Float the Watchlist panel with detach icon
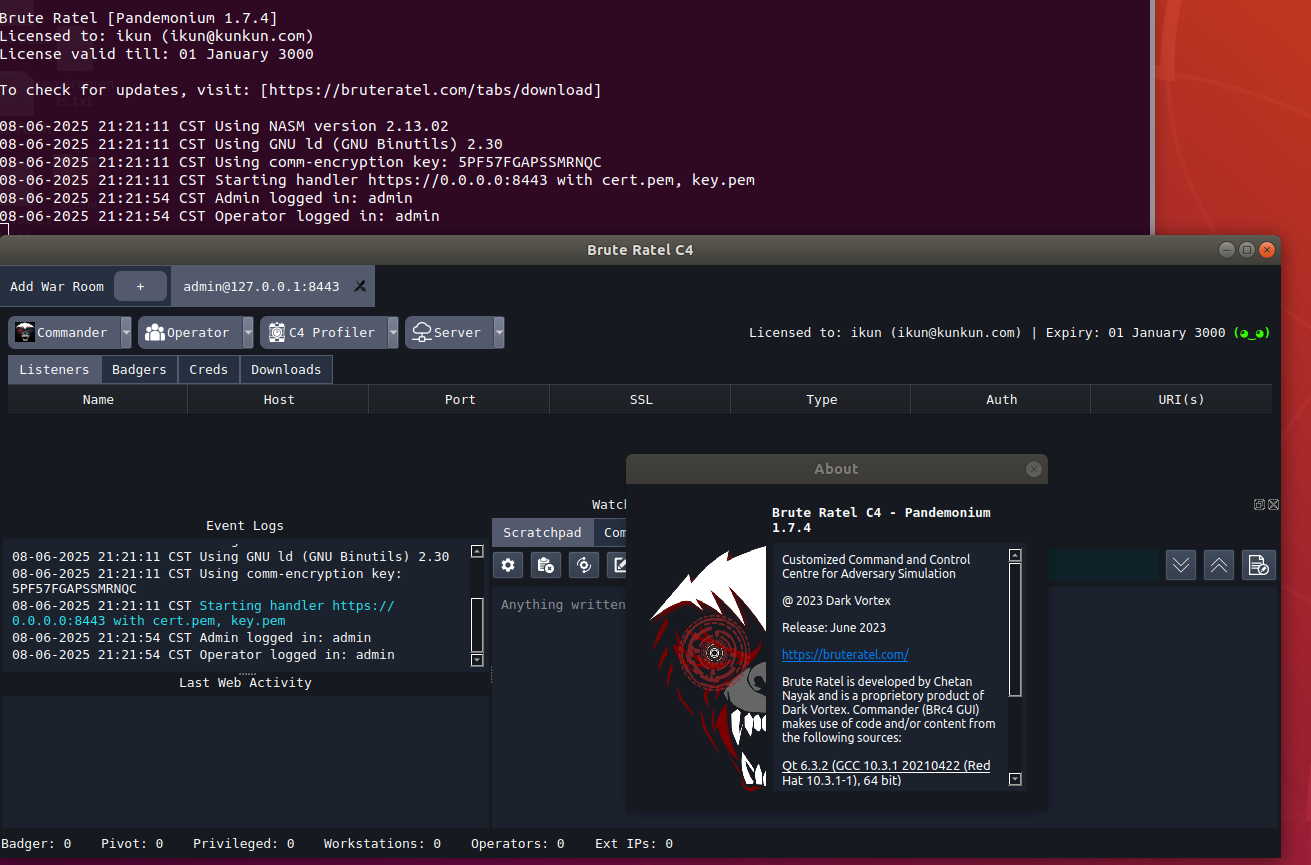Viewport: 1311px width, 865px height. coord(1260,505)
